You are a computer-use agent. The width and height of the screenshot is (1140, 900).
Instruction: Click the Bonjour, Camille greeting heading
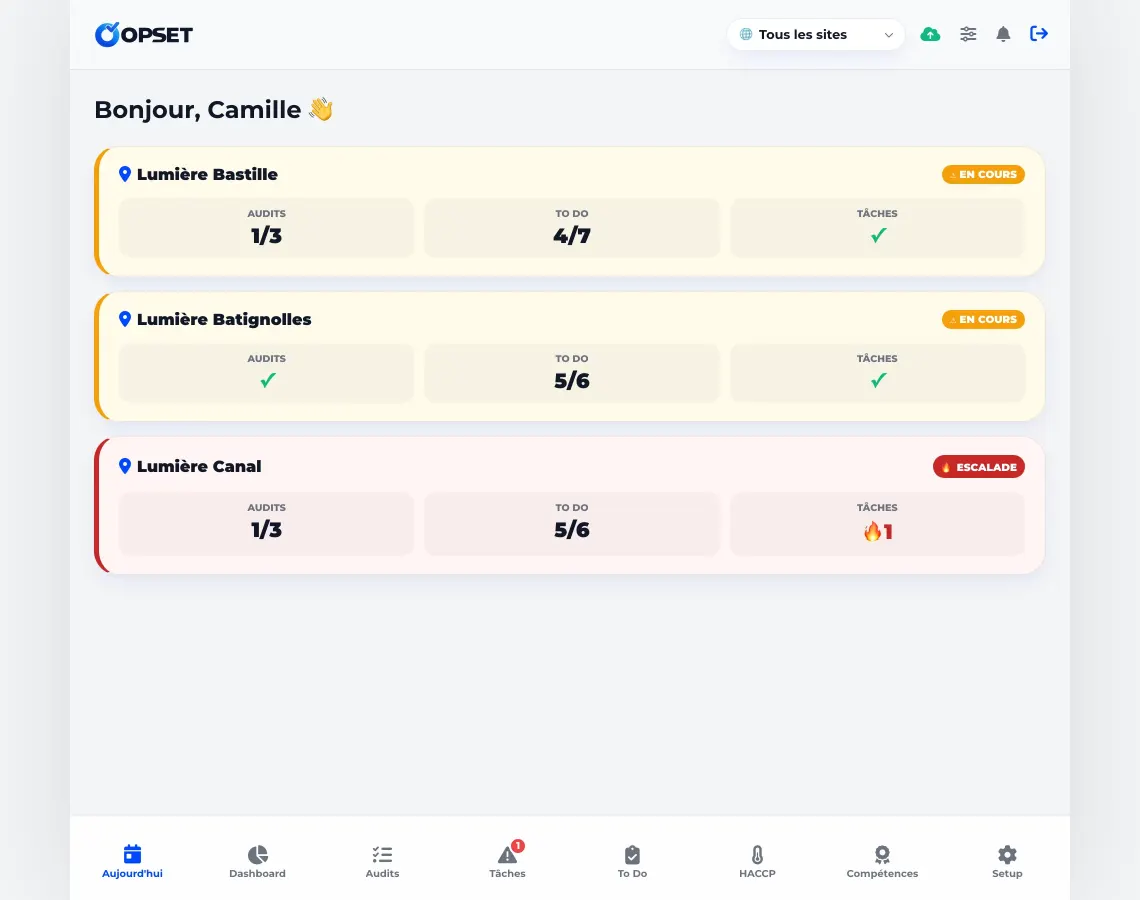(x=214, y=109)
